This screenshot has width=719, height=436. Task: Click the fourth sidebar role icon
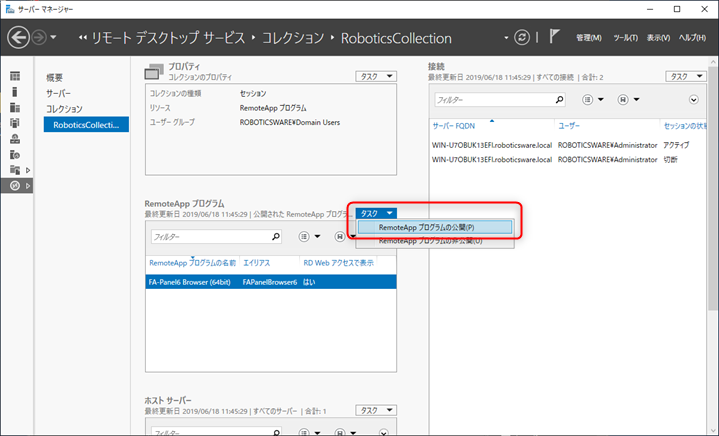pos(15,123)
